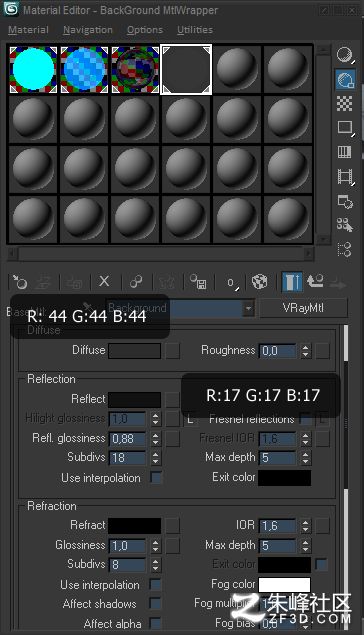Open the Navigation menu
364x635 pixels.
[x=88, y=30]
